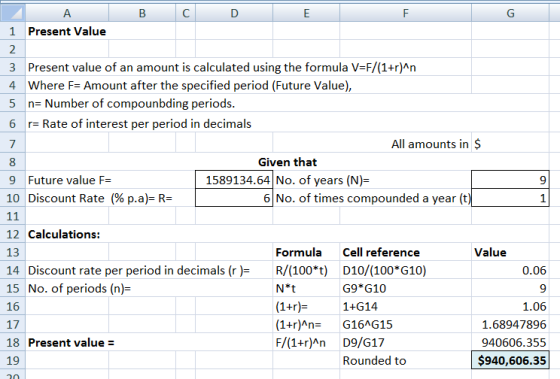The width and height of the screenshot is (560, 379).
Task: Click the 'Rounded to' label
Action: [374, 360]
